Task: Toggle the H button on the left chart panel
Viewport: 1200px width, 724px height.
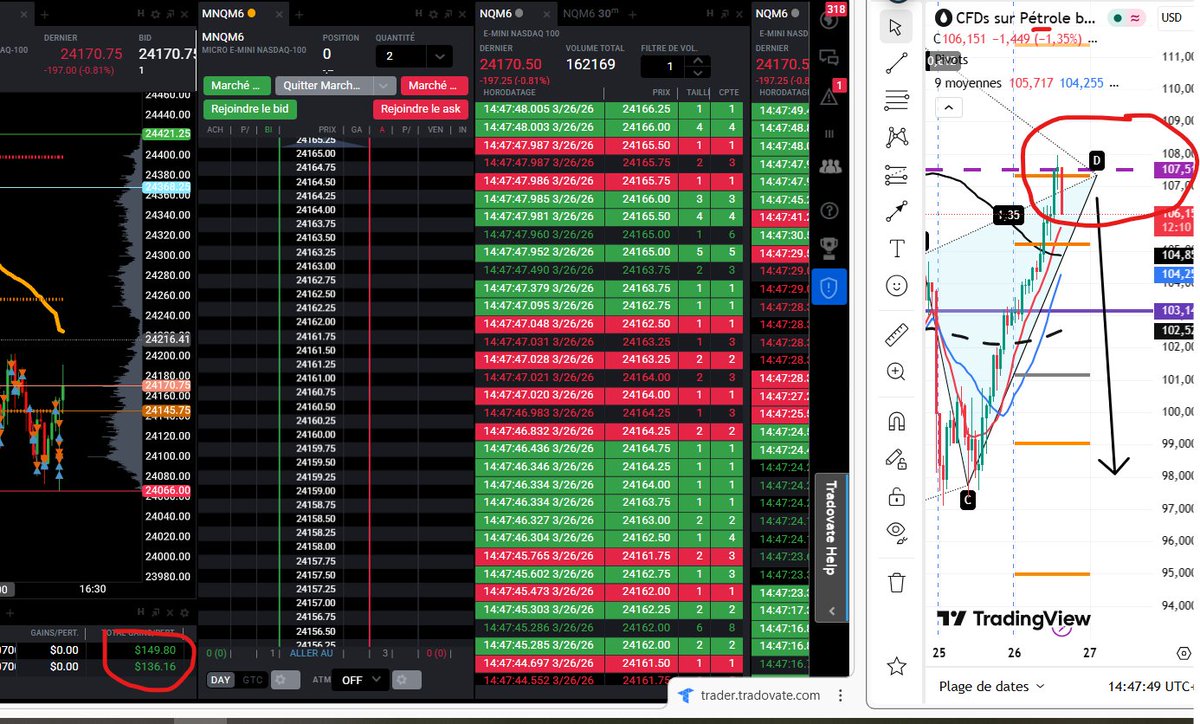Action: (142, 12)
